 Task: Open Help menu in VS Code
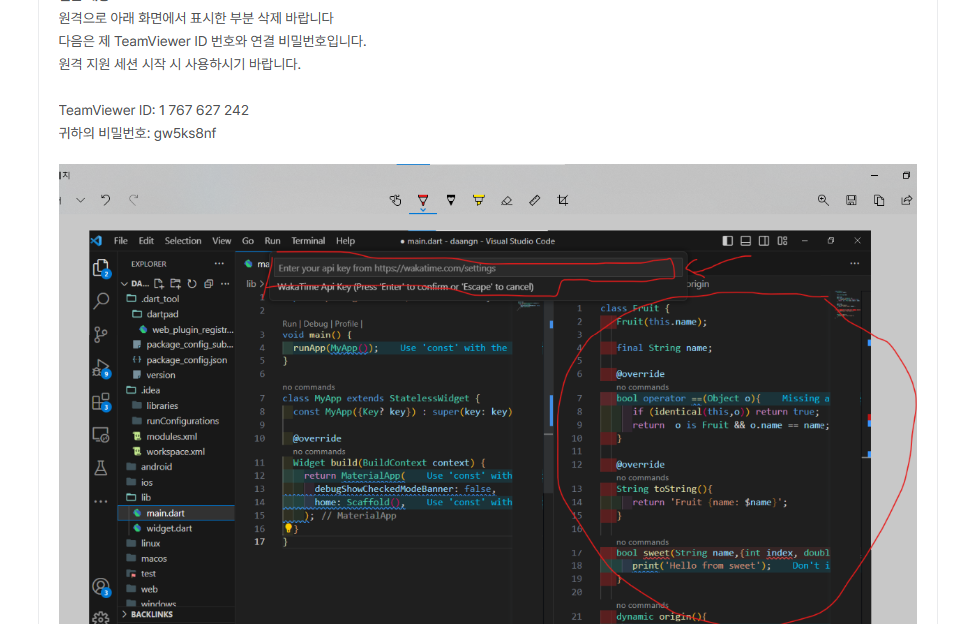[x=346, y=241]
